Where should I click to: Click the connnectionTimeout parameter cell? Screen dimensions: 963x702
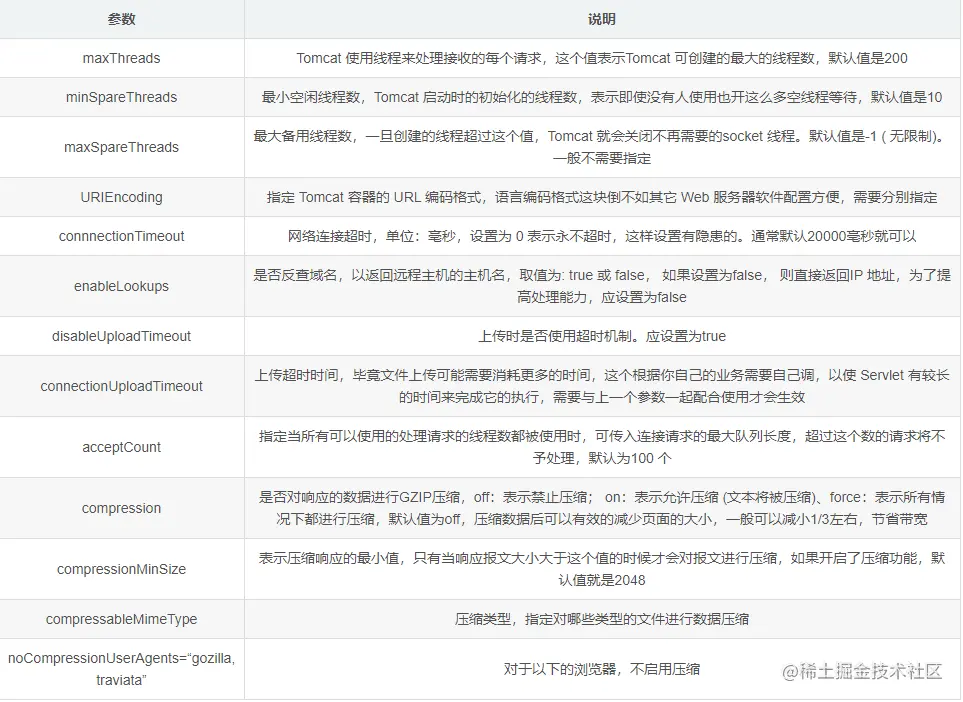122,236
